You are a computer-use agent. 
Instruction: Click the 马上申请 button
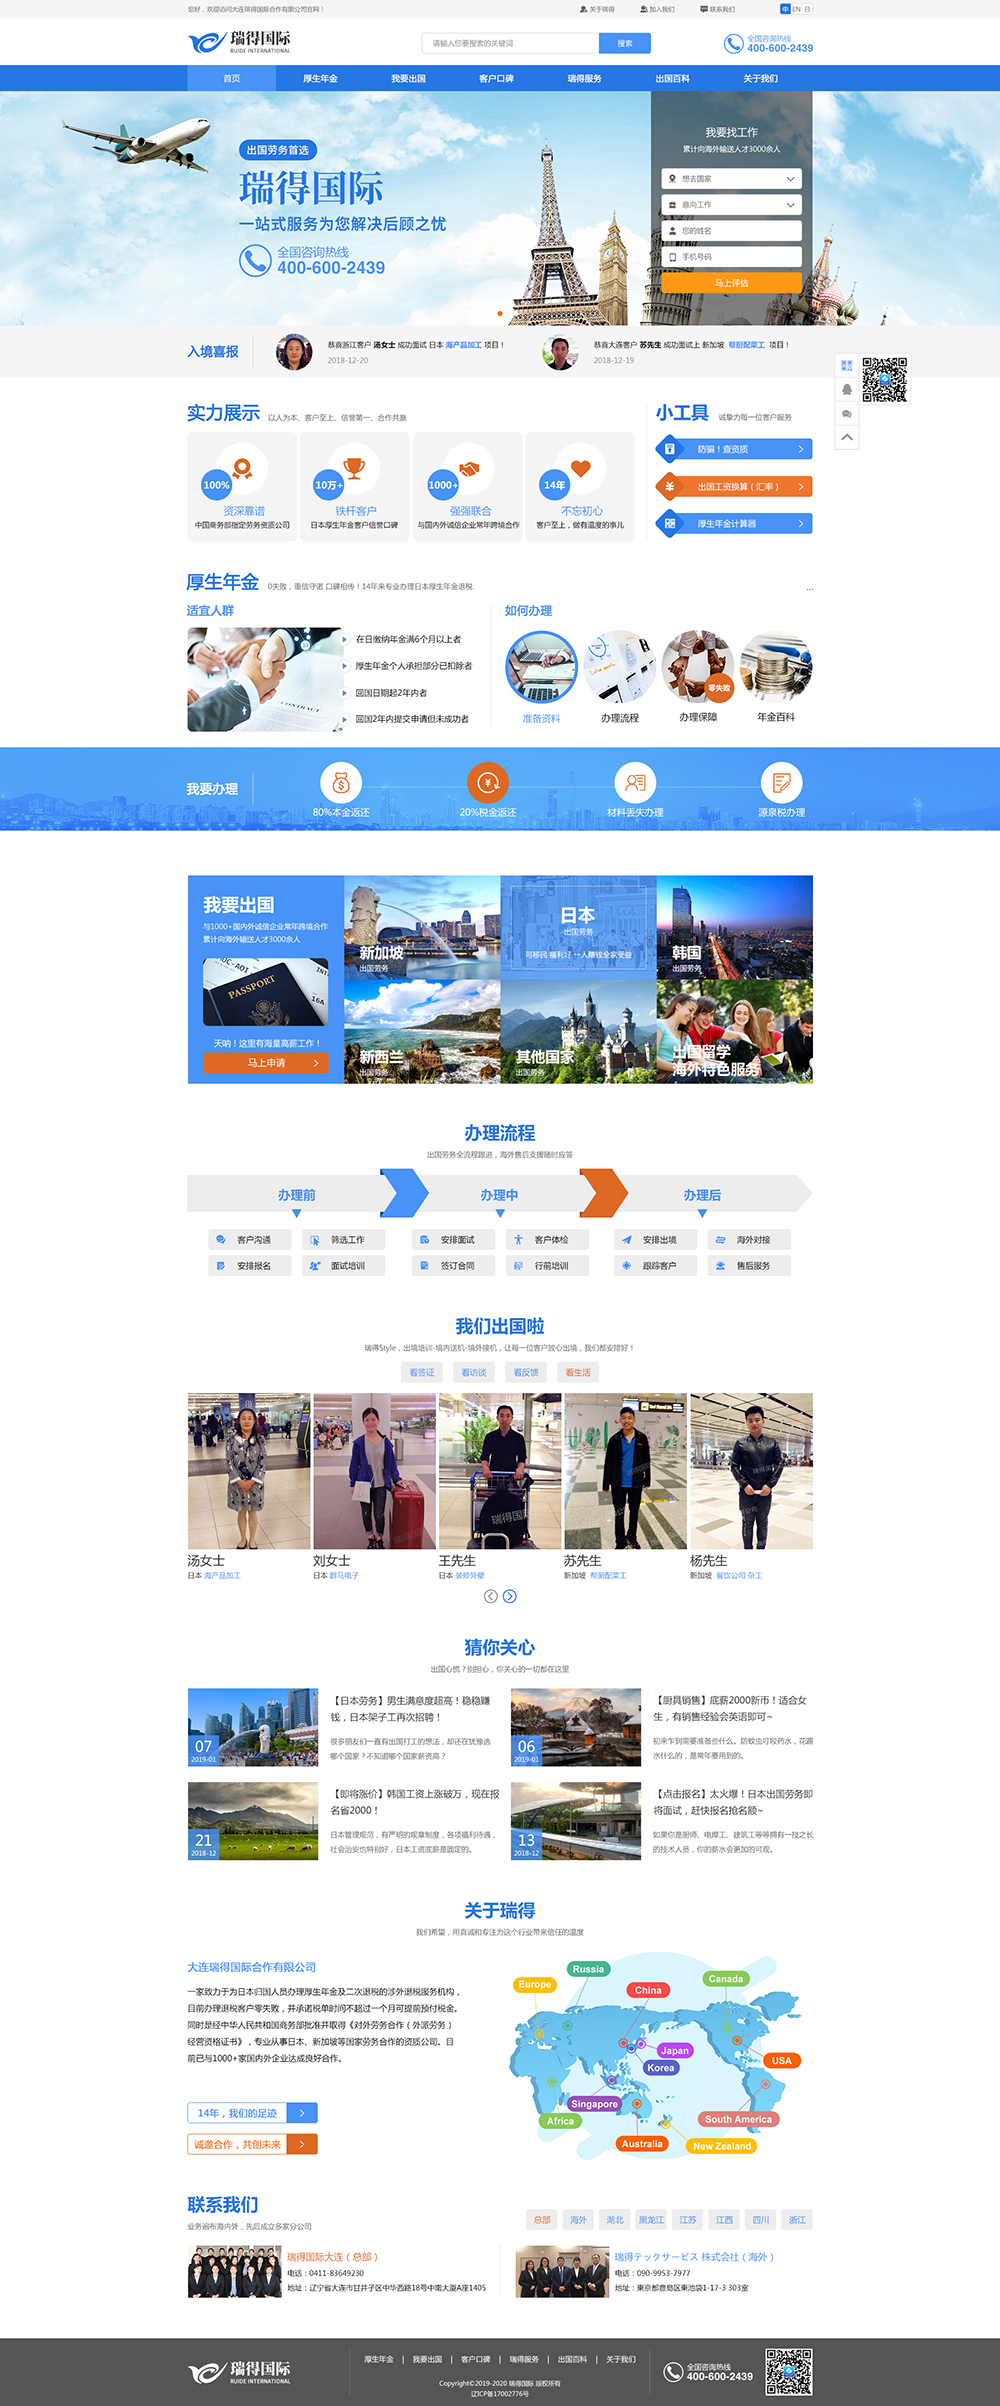(x=266, y=1063)
